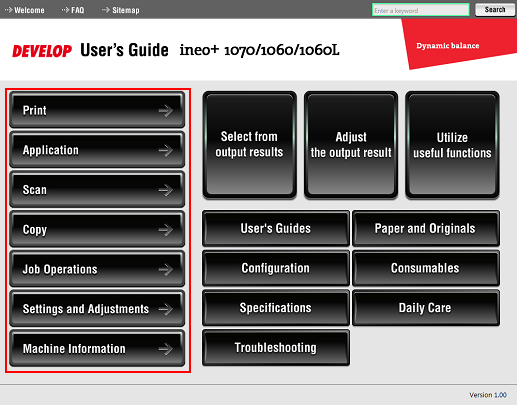Open the User's Guides page
This screenshot has width=517, height=405.
point(276,228)
